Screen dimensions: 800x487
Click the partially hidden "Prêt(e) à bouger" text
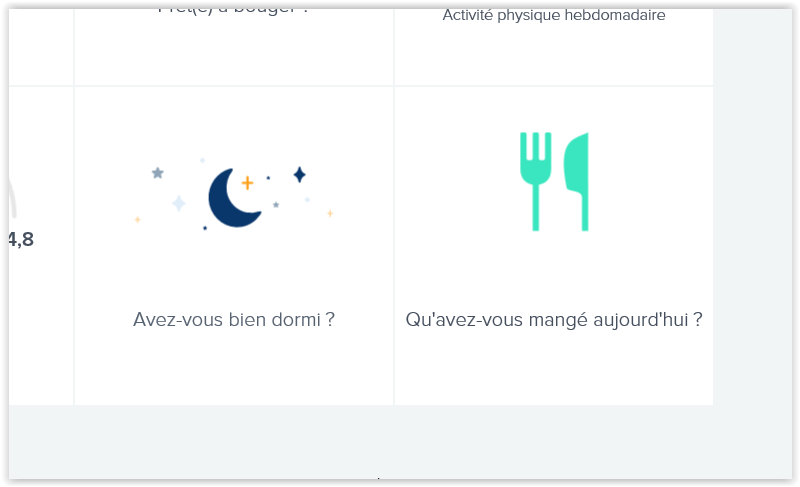tap(233, 11)
